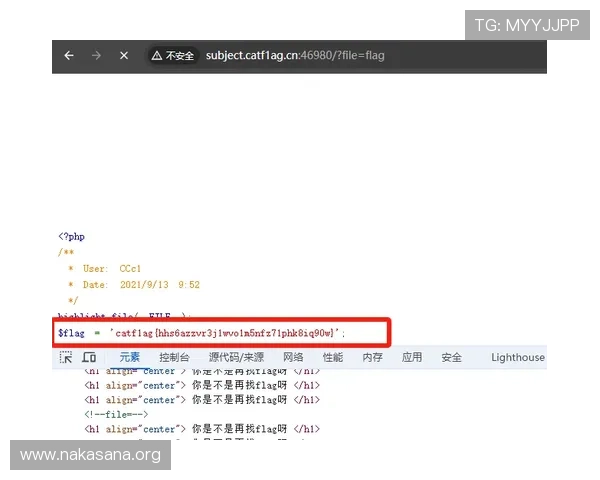Click the $flag code line
The width and height of the screenshot is (600, 480).
(x=200, y=332)
